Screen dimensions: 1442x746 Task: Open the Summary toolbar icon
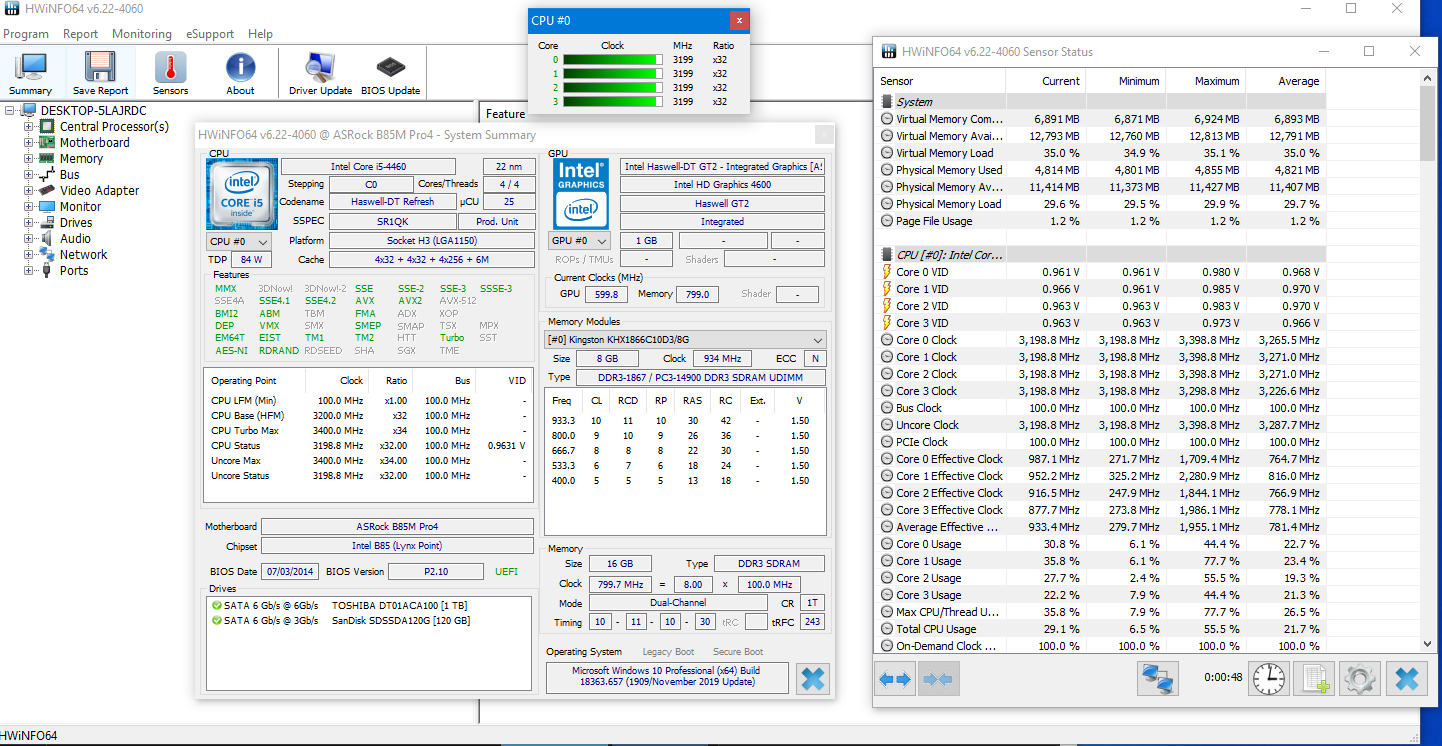click(x=31, y=73)
